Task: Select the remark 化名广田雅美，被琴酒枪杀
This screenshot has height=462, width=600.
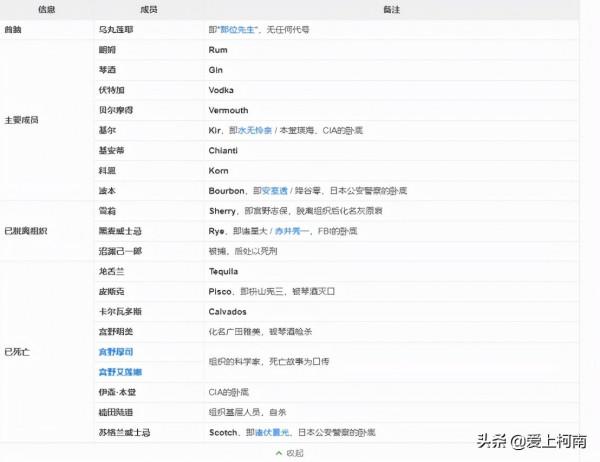Action: tap(260, 331)
